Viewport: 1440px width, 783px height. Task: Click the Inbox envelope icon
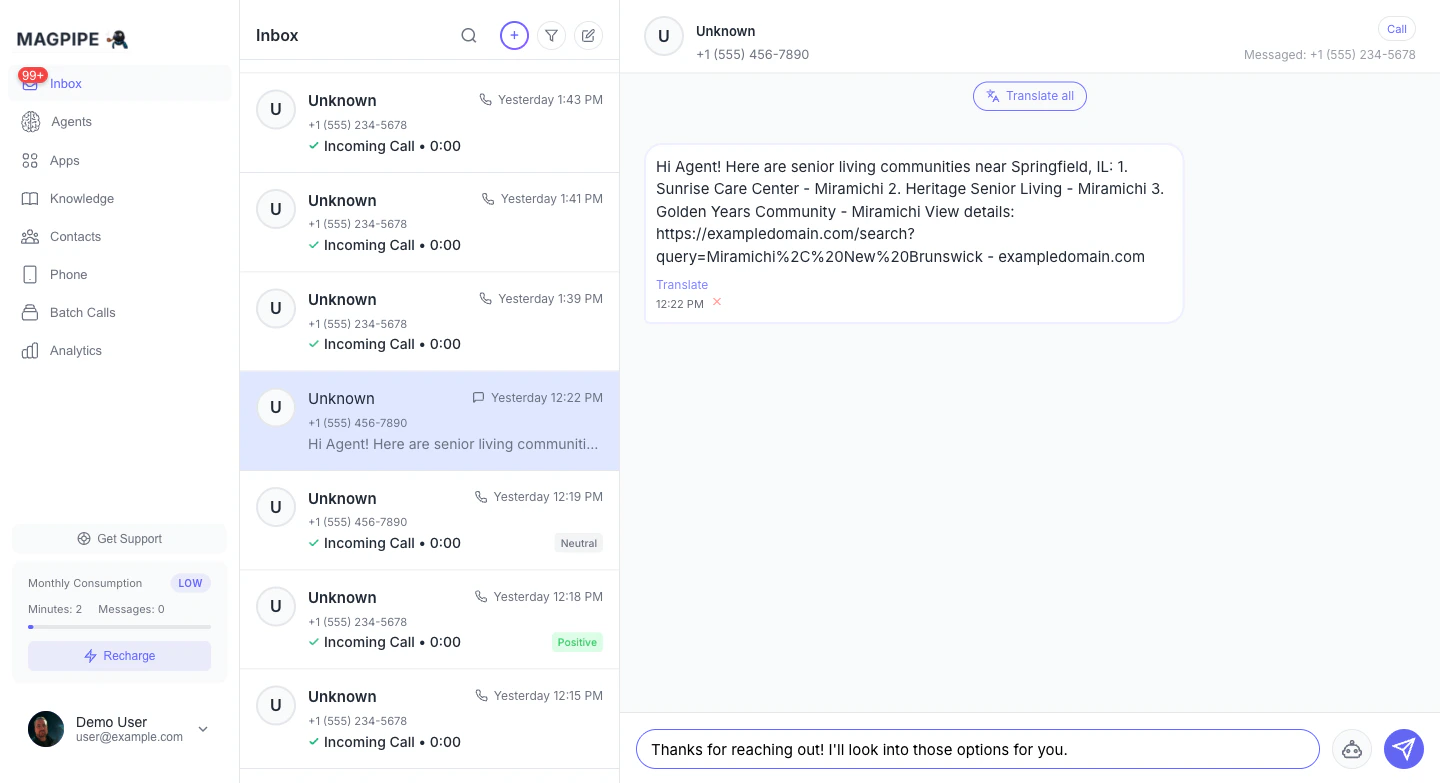tap(30, 85)
